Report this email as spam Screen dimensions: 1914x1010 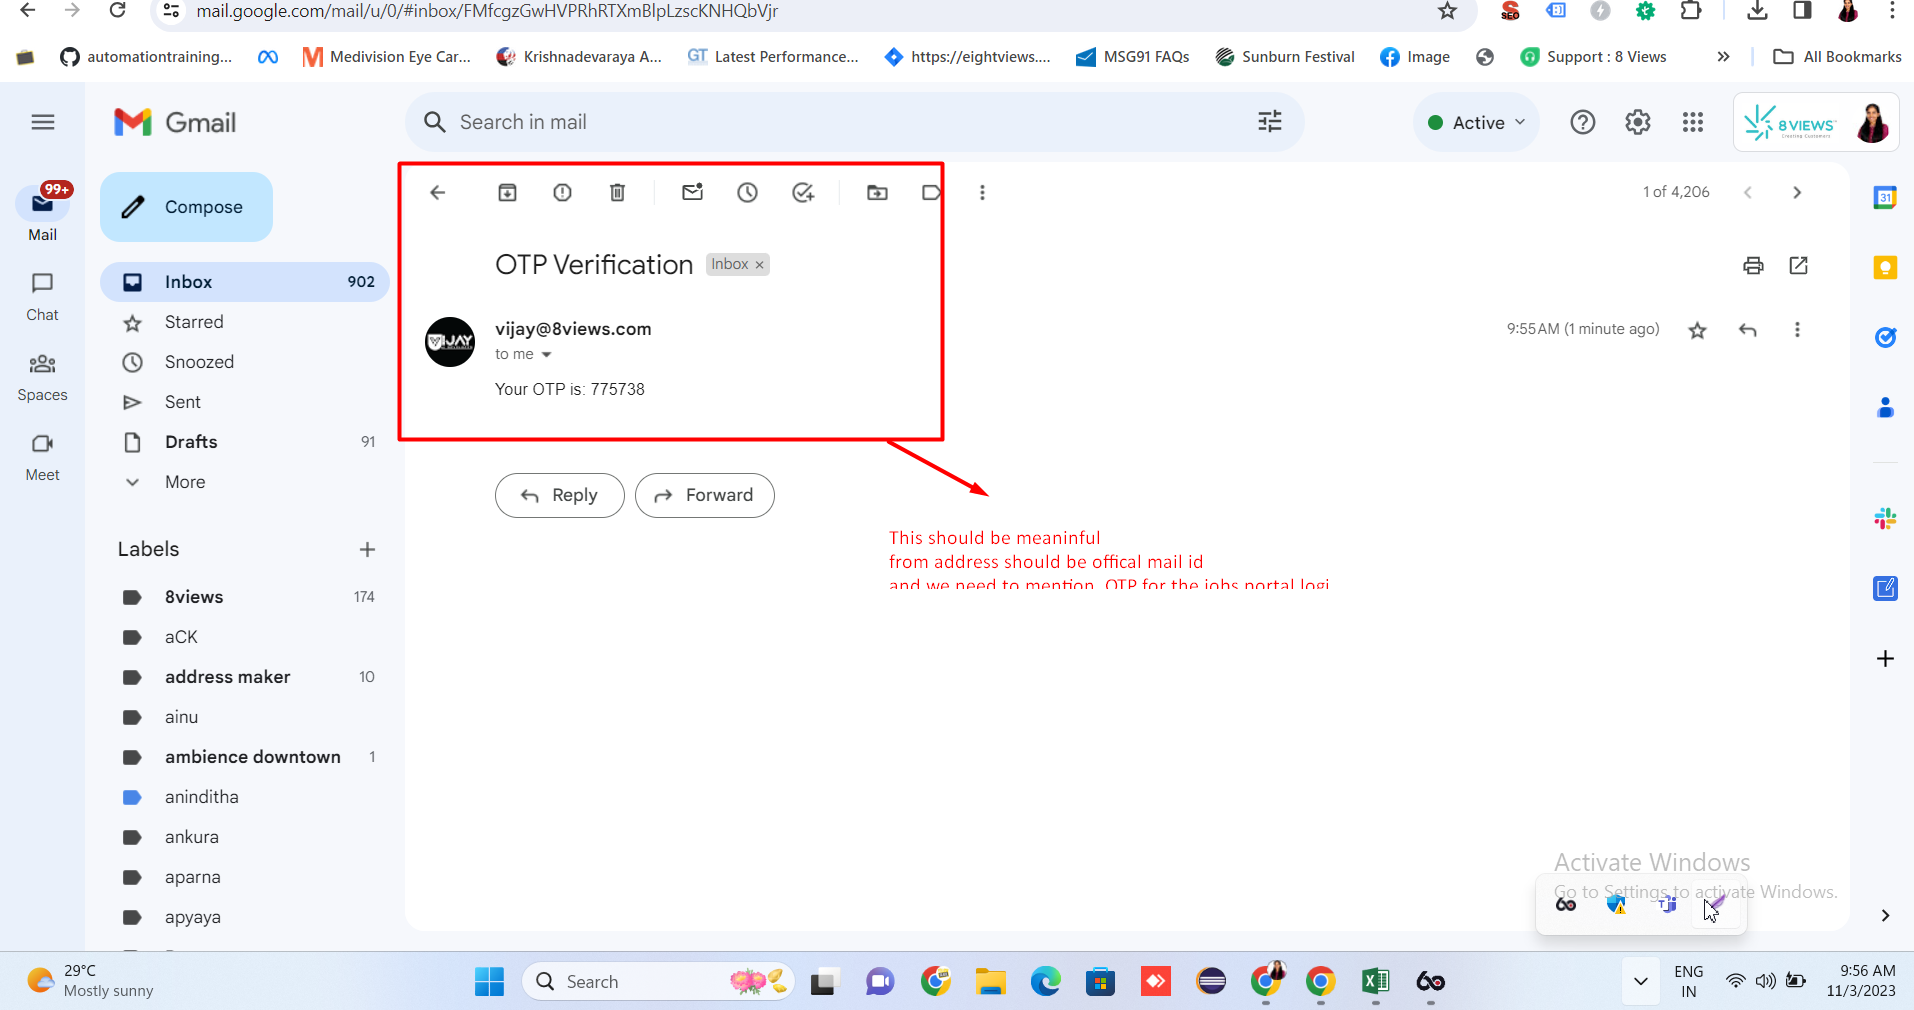point(562,193)
